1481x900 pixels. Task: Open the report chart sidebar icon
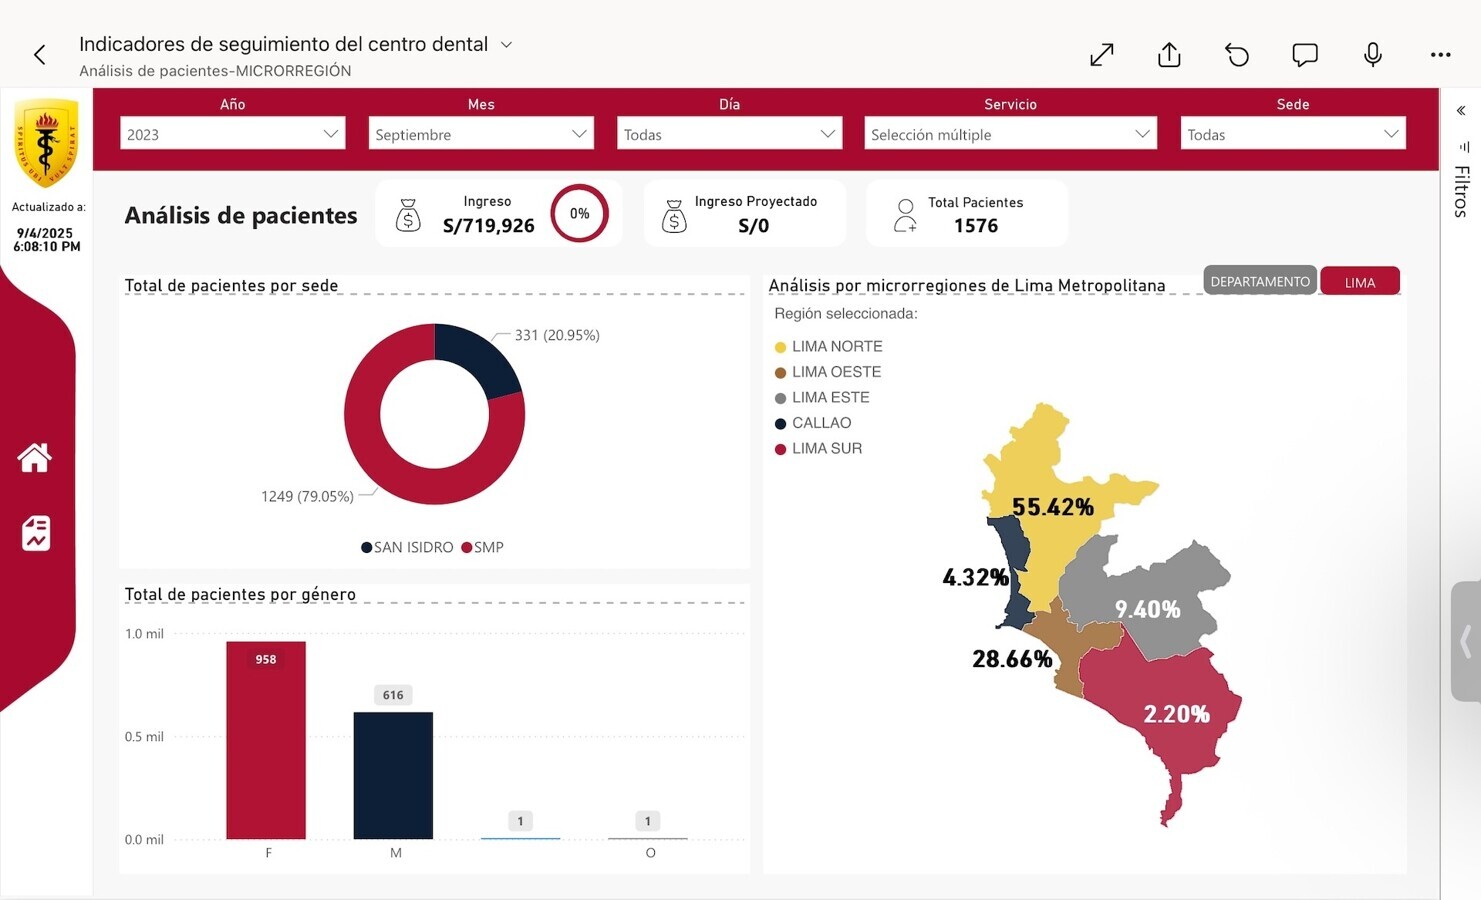pyautogui.click(x=36, y=533)
